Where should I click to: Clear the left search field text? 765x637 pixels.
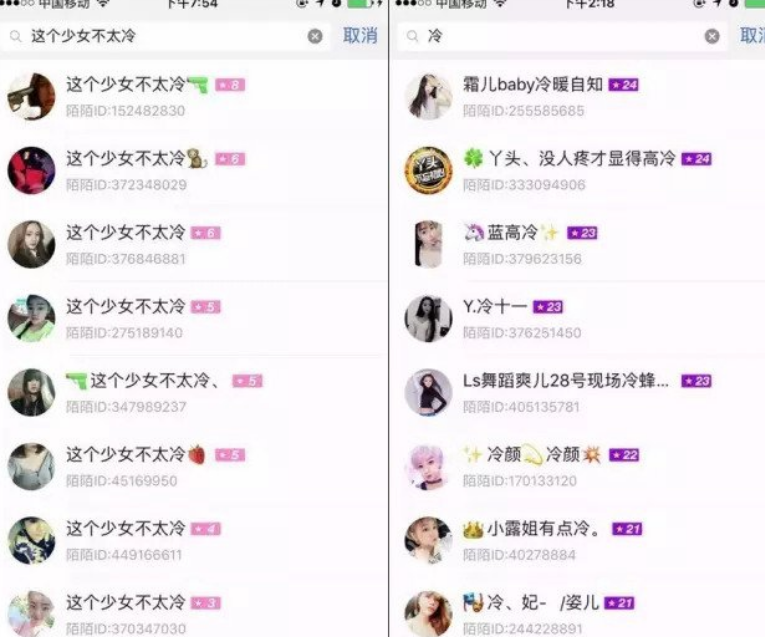point(315,36)
